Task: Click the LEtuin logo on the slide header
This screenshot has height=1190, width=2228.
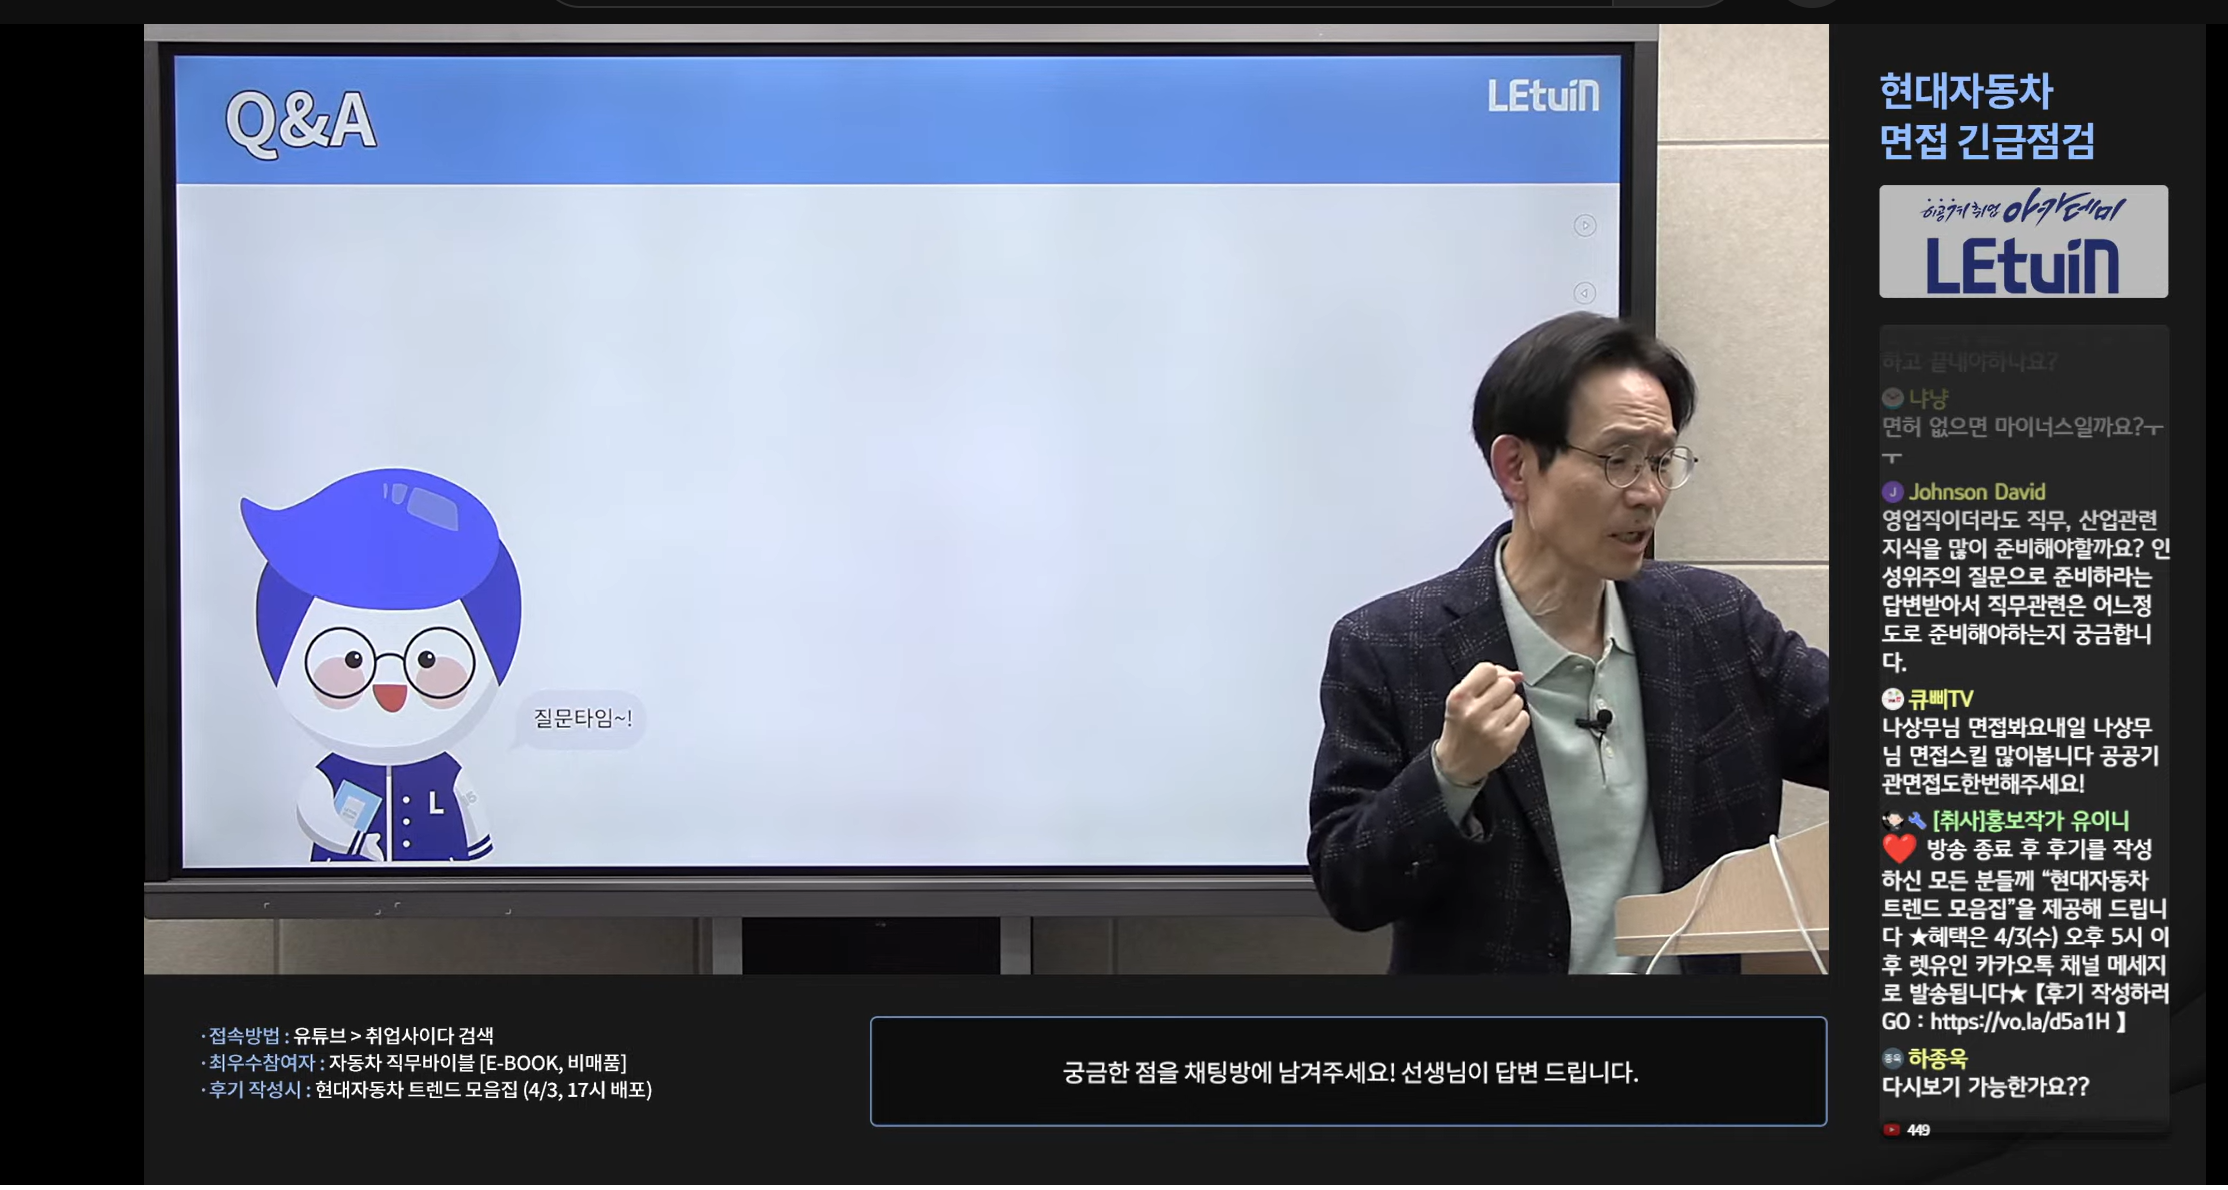Action: [x=1543, y=96]
